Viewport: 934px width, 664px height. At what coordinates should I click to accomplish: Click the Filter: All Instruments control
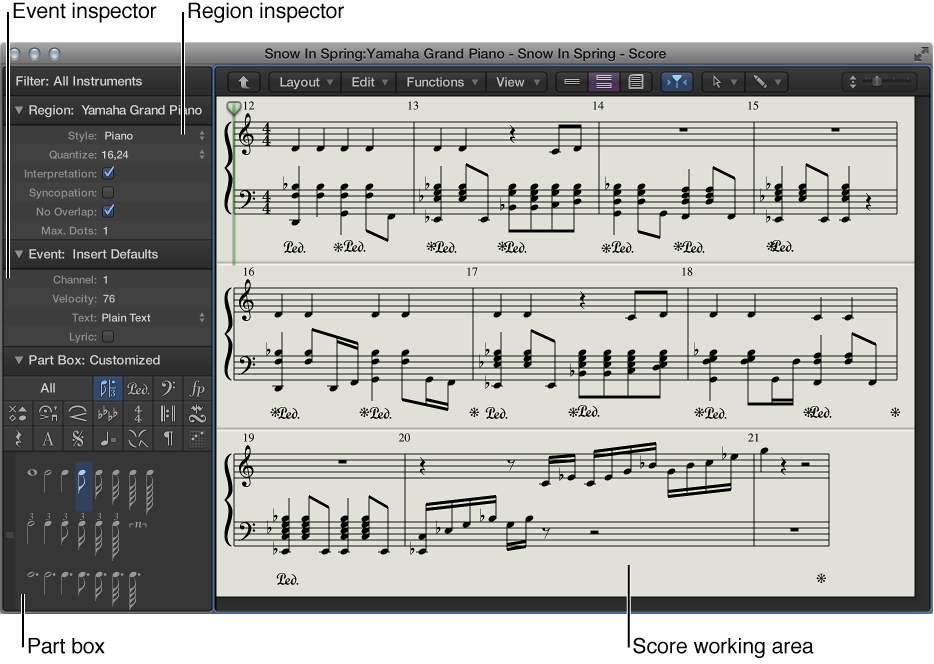[80, 81]
